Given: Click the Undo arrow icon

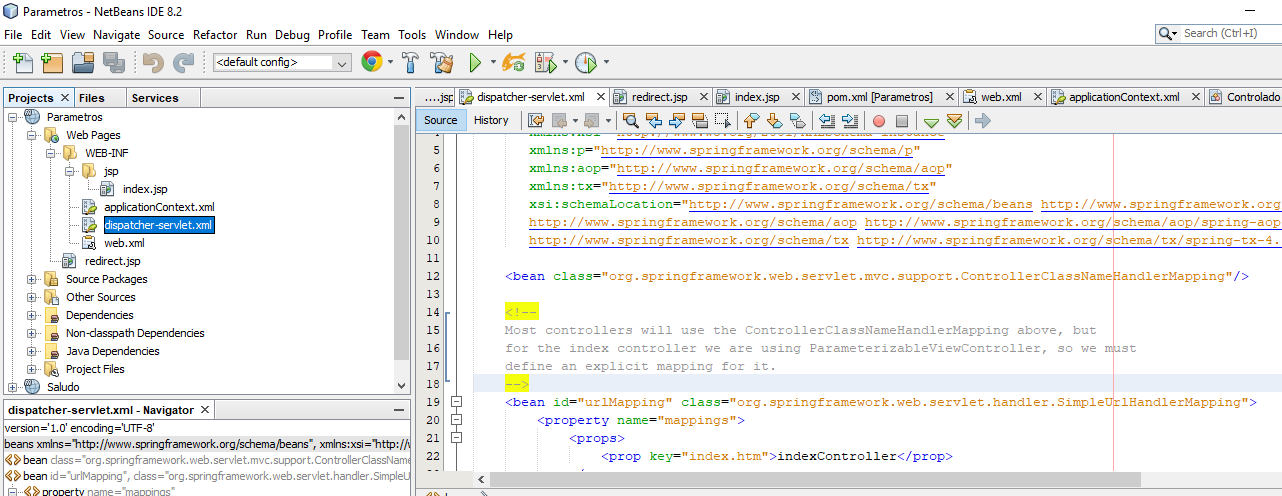Looking at the screenshot, I should coord(153,63).
